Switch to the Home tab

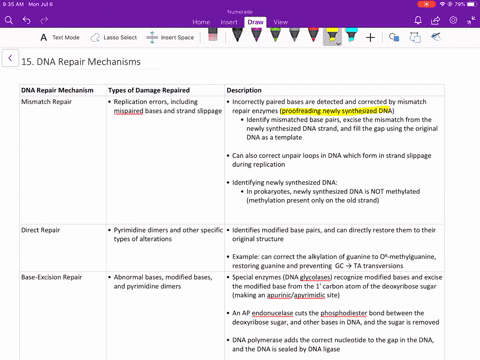pos(201,22)
